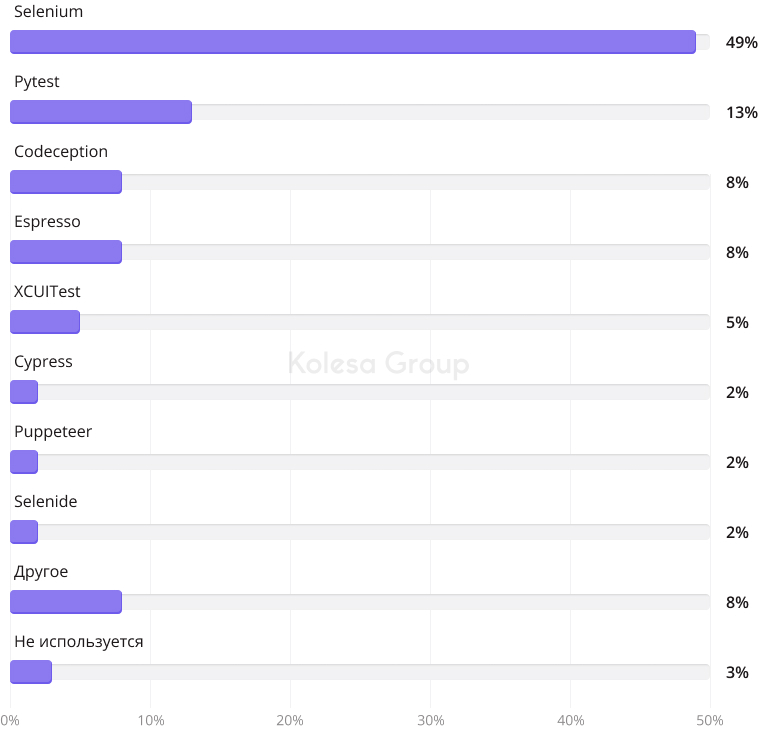The height and width of the screenshot is (733, 759).
Task: Click the Pytest bar fill
Action: pyautogui.click(x=100, y=112)
